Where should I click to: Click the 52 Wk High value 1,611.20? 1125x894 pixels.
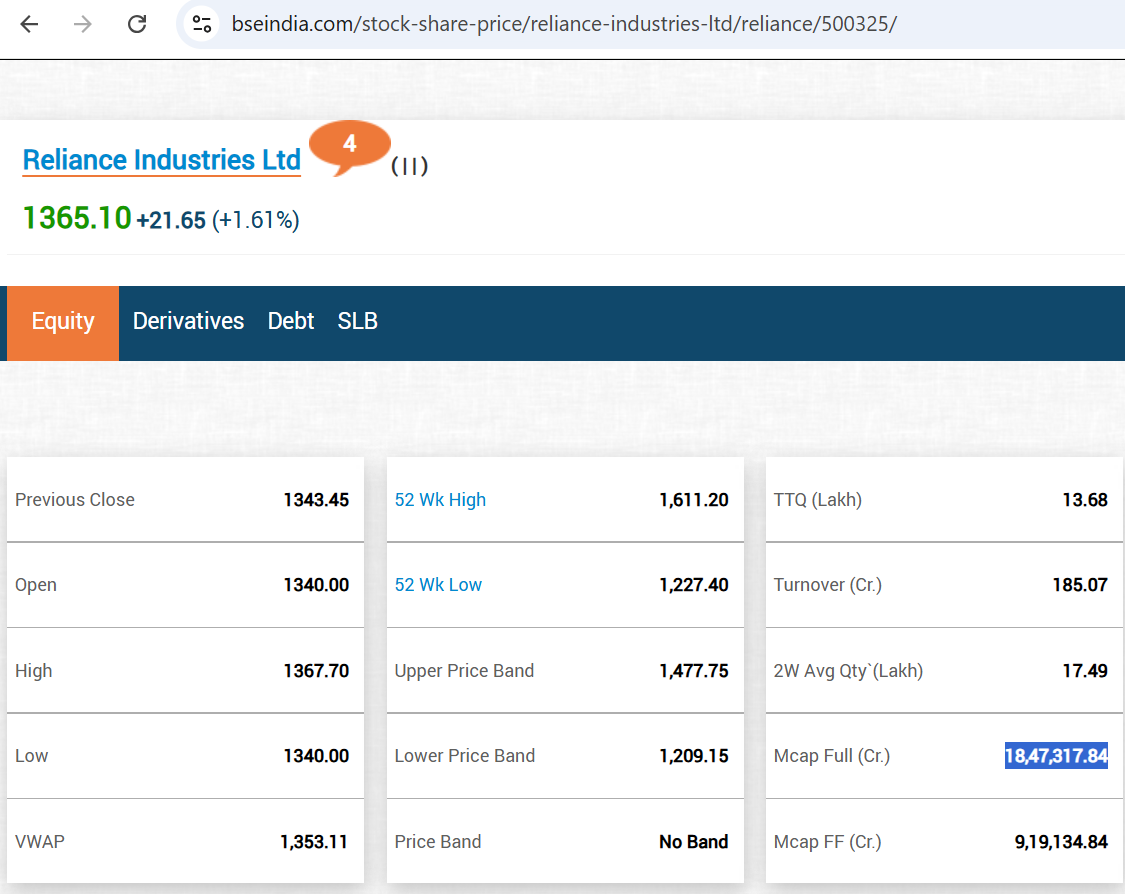pyautogui.click(x=694, y=500)
